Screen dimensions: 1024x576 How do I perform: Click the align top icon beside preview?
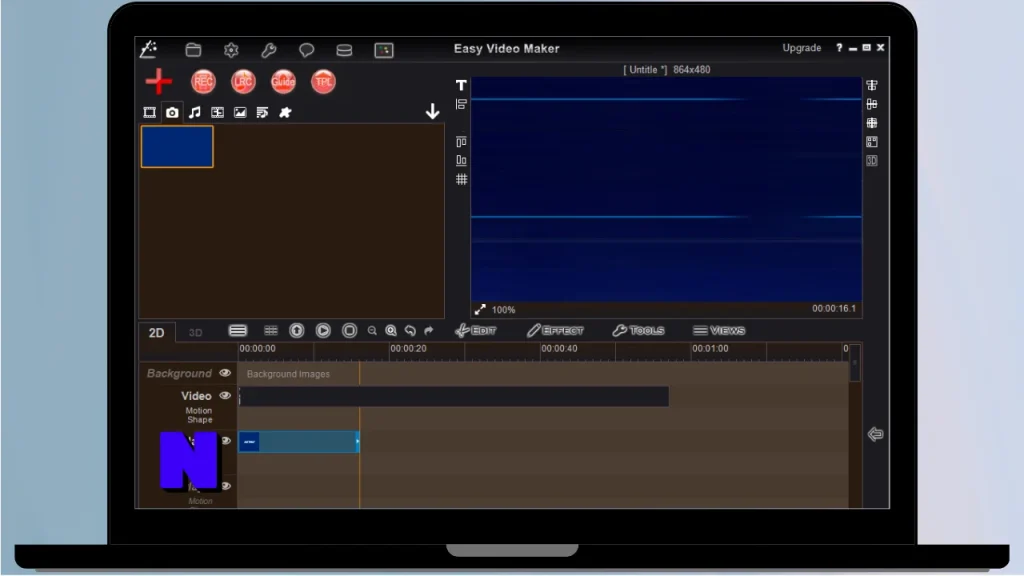click(x=461, y=142)
